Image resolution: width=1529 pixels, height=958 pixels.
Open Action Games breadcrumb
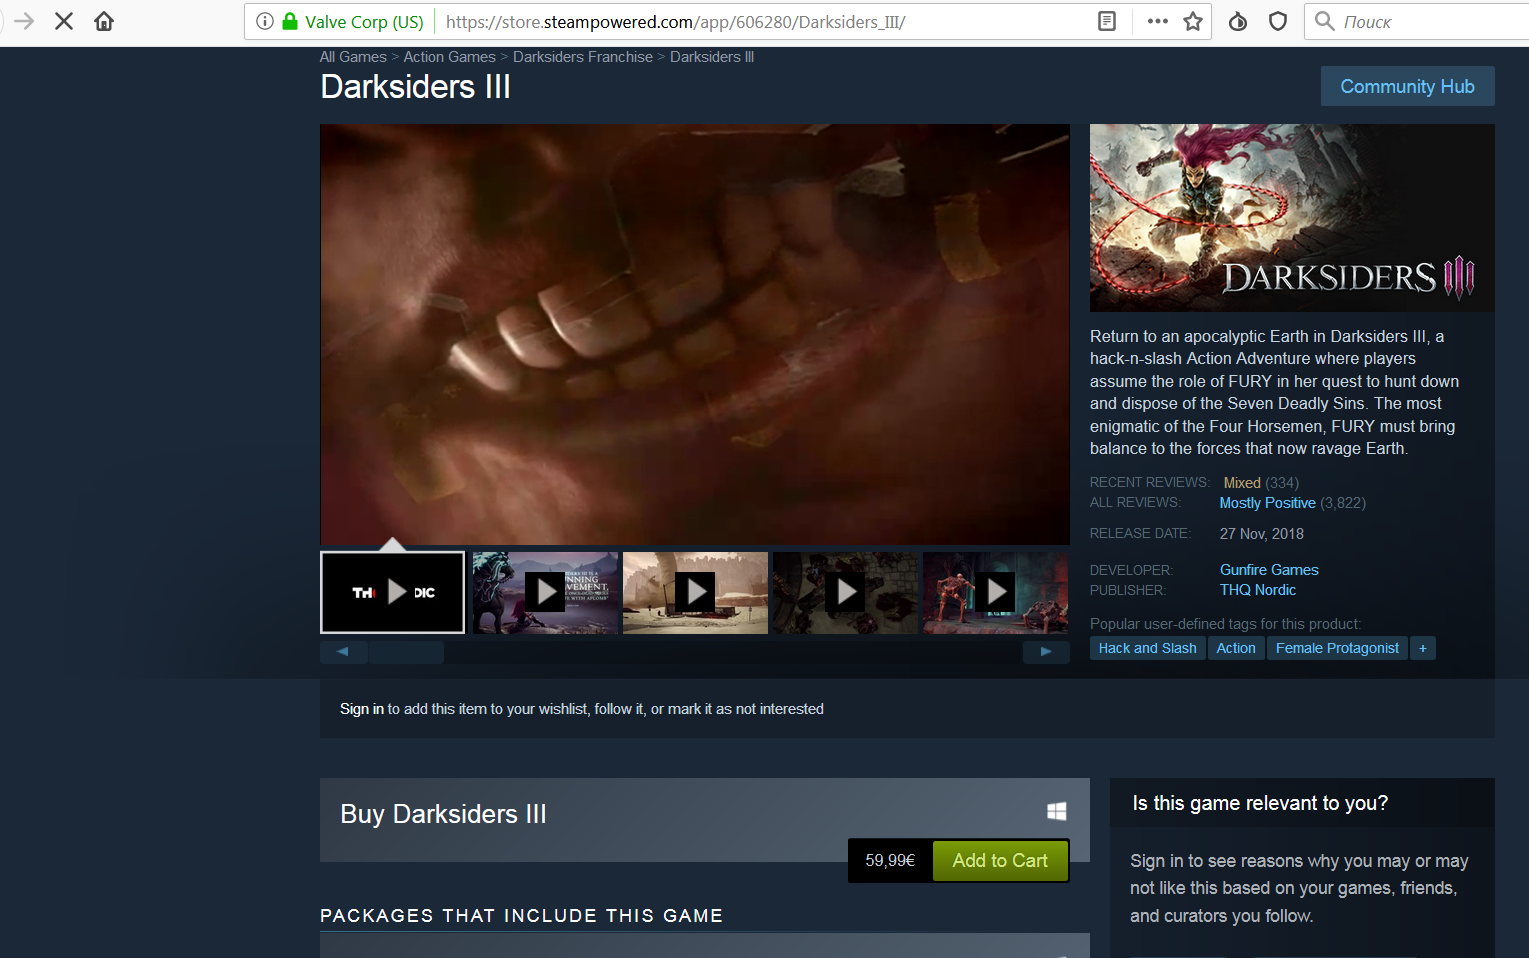[x=449, y=57]
